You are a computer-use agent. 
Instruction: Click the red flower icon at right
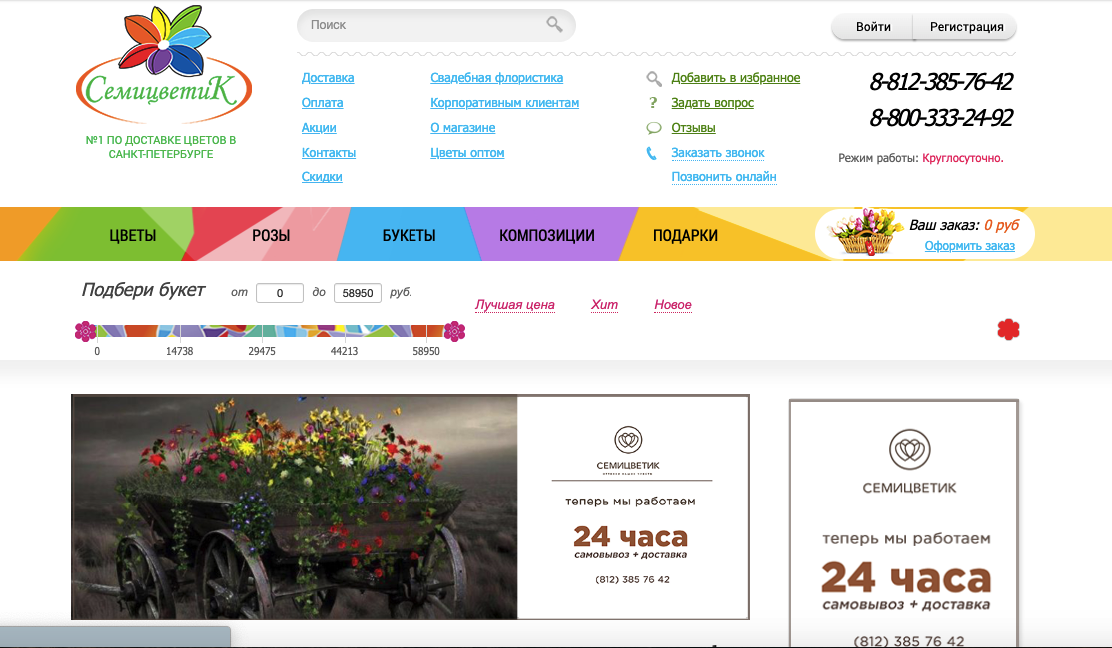click(x=1008, y=329)
